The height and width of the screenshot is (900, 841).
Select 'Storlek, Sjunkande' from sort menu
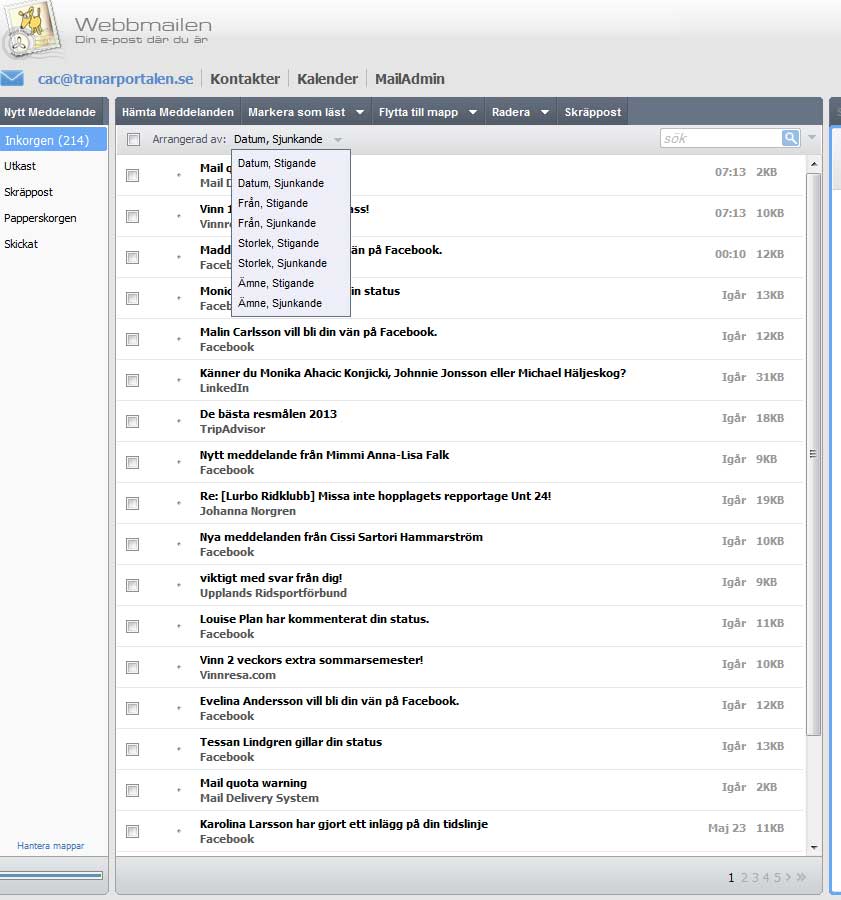[282, 263]
